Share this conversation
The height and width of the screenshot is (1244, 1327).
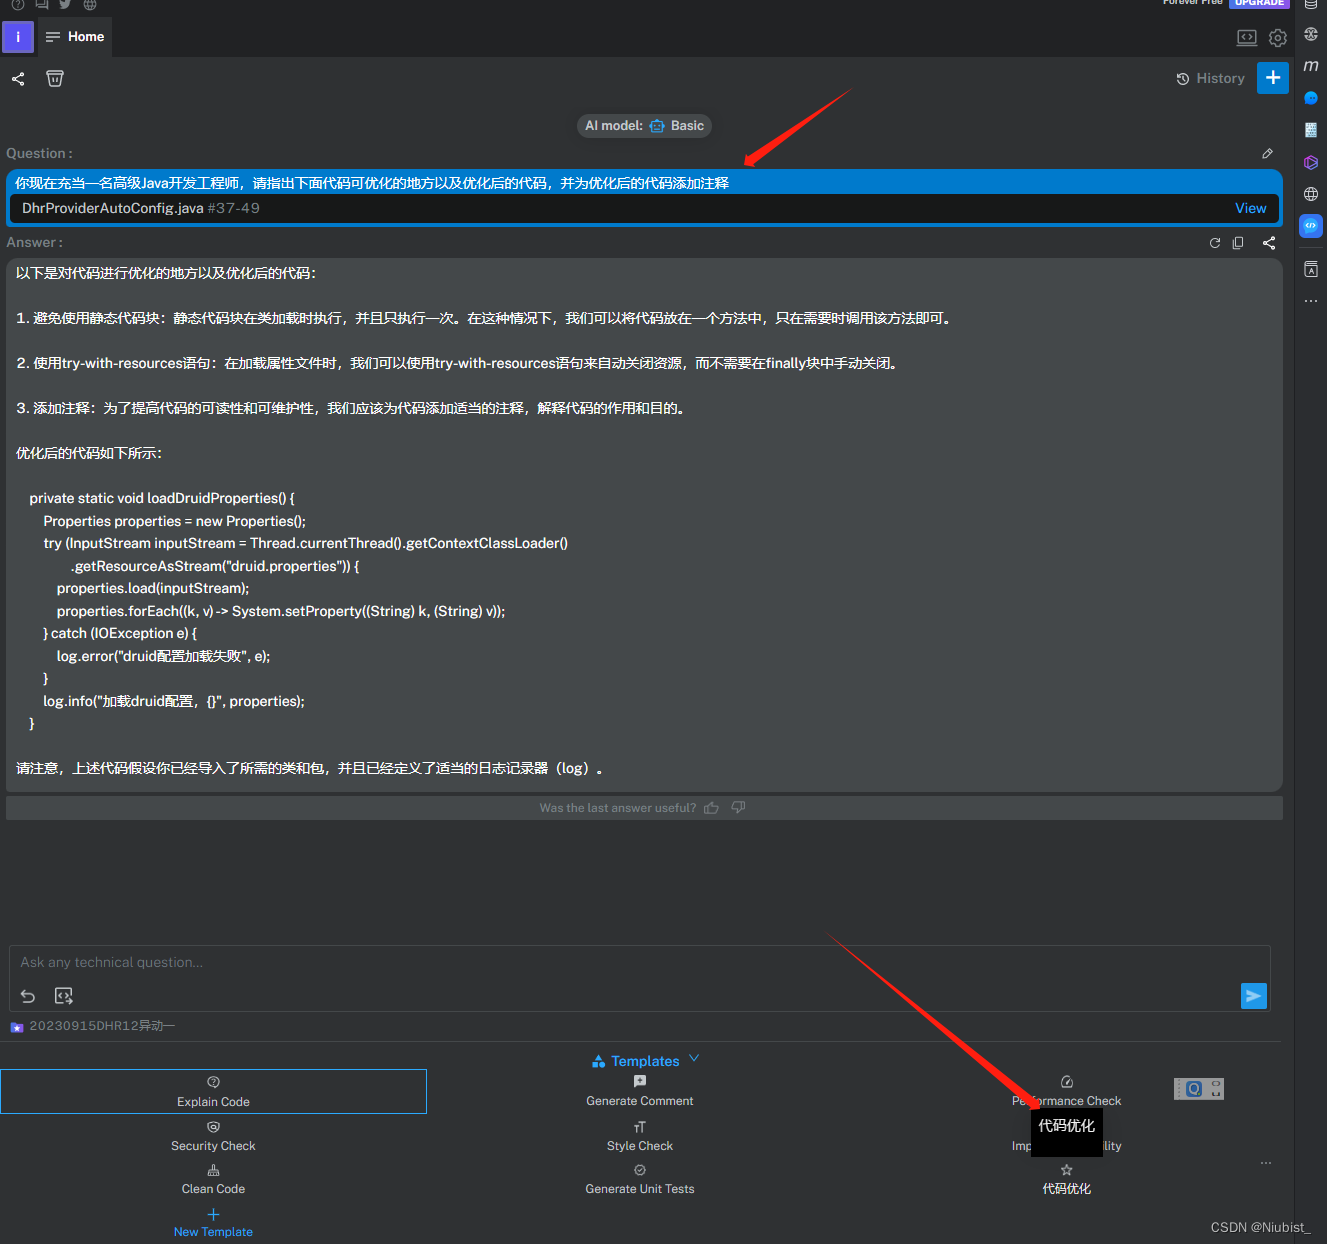click(x=18, y=79)
